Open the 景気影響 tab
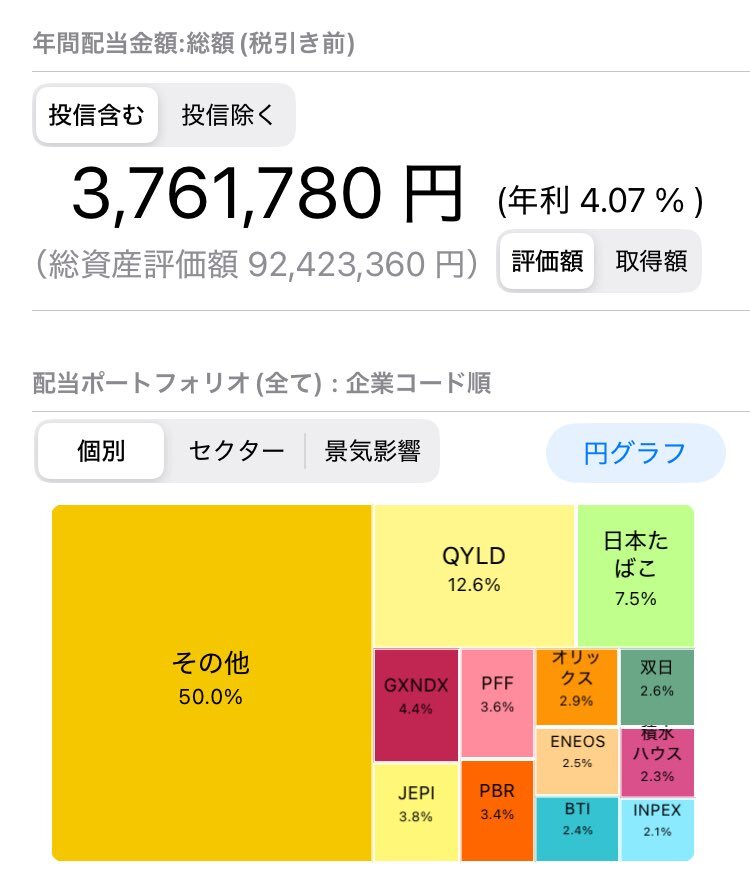The width and height of the screenshot is (750, 869). tap(372, 451)
